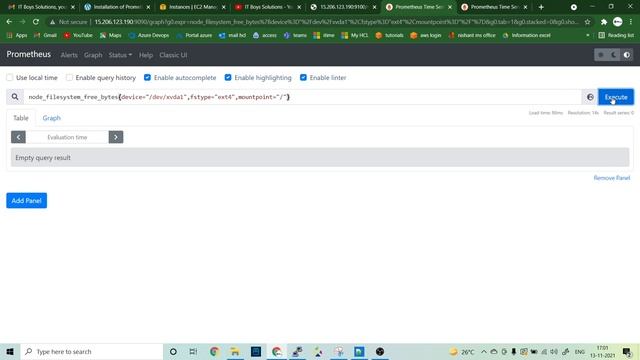The height and width of the screenshot is (360, 640).
Task: Click the Execute query button
Action: tap(616, 97)
